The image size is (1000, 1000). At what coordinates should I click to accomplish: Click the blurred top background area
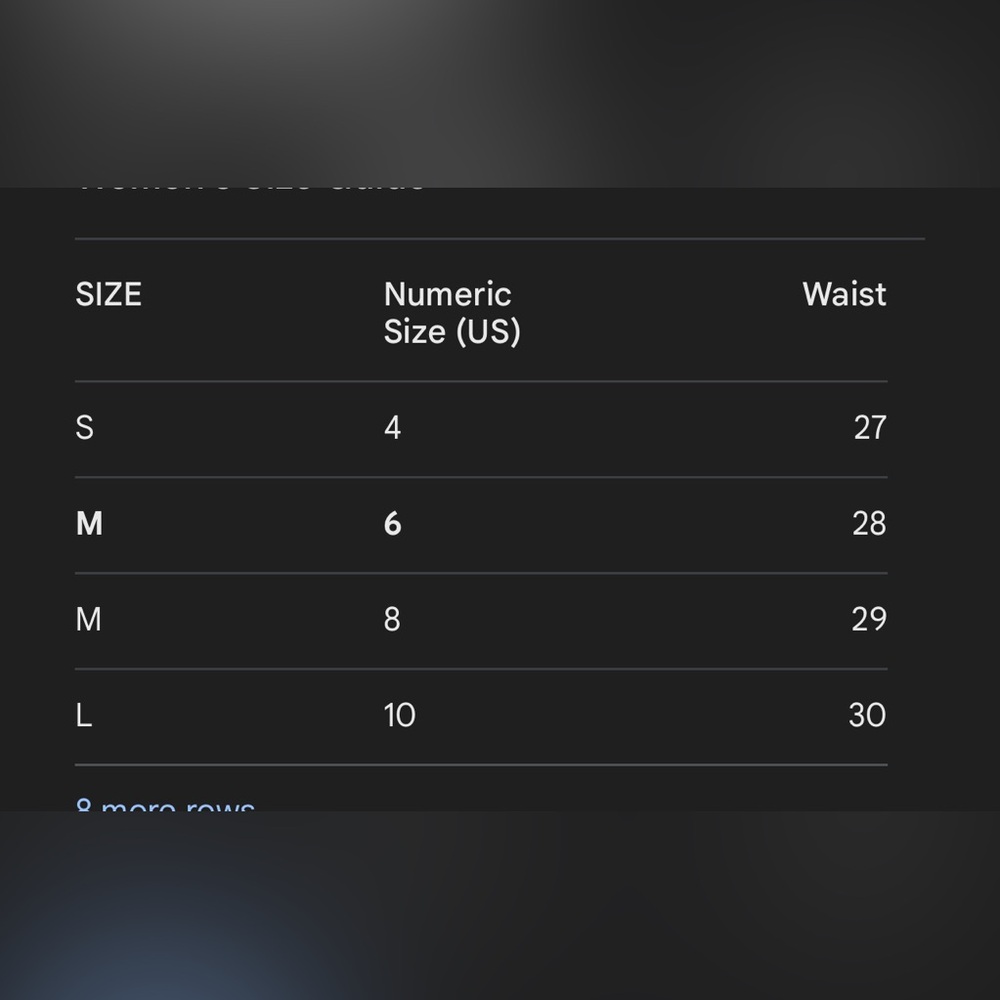(500, 94)
